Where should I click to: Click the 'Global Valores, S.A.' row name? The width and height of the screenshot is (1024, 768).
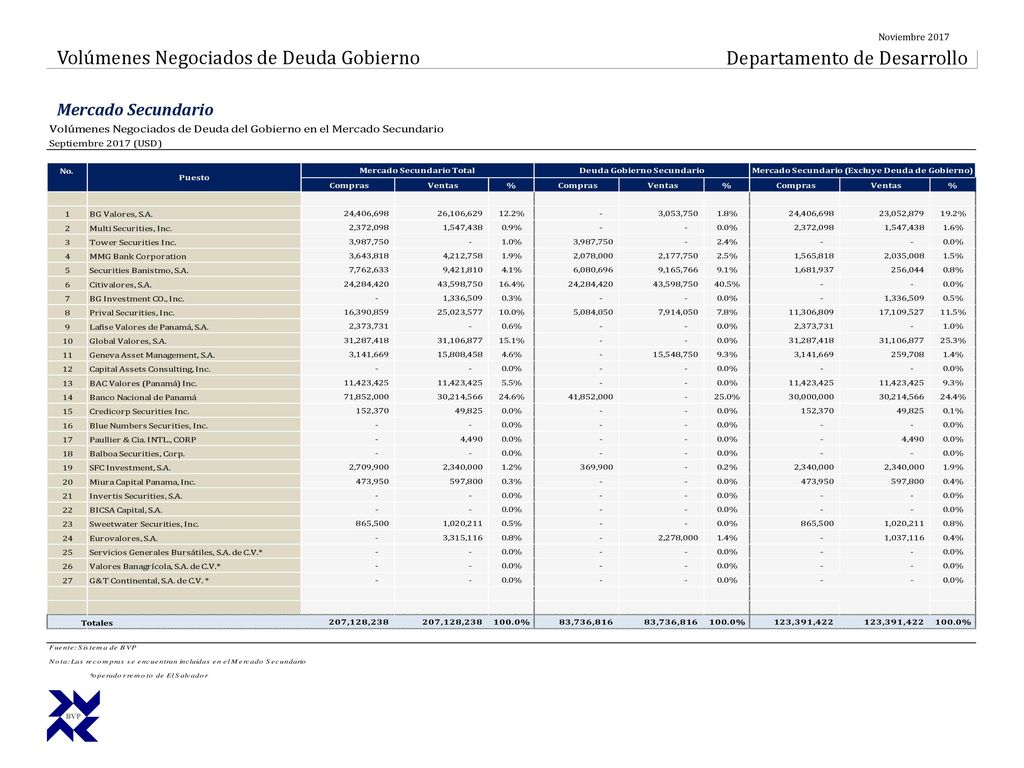click(x=128, y=342)
